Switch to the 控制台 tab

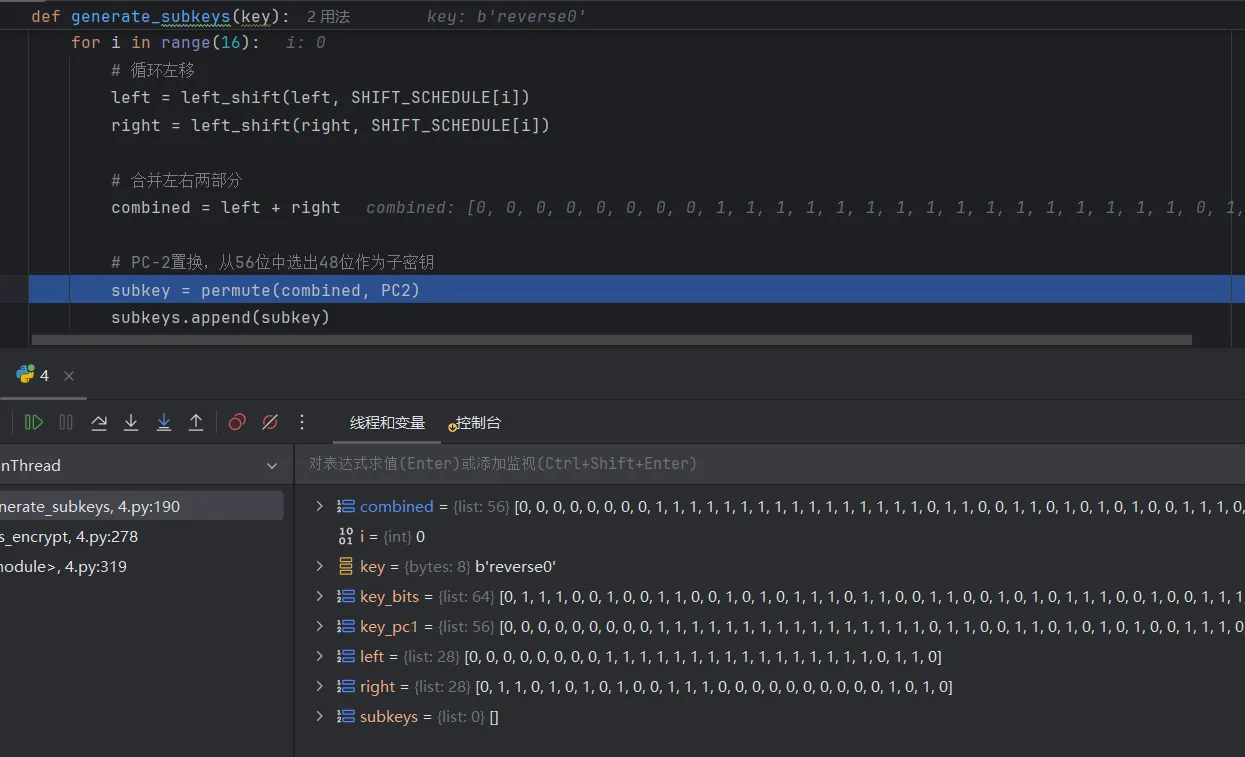(x=477, y=423)
